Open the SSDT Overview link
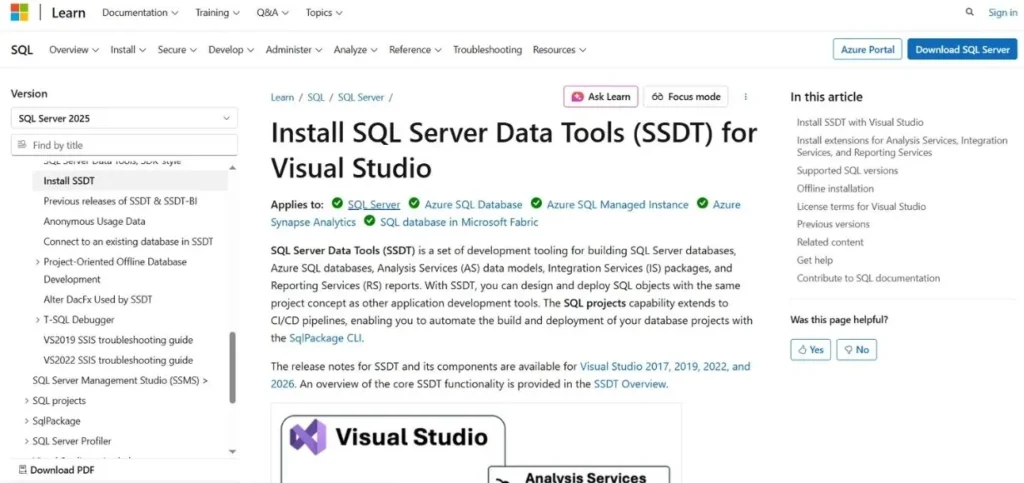 click(x=631, y=384)
